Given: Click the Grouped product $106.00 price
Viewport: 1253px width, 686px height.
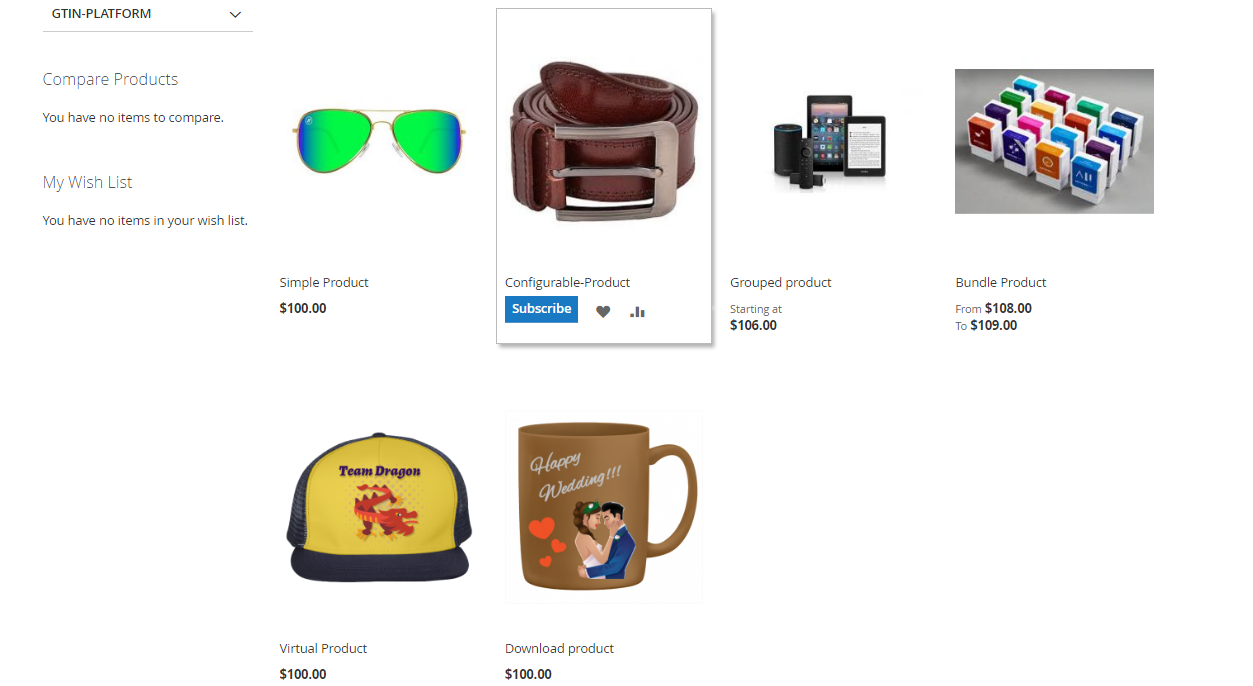Looking at the screenshot, I should tap(753, 326).
